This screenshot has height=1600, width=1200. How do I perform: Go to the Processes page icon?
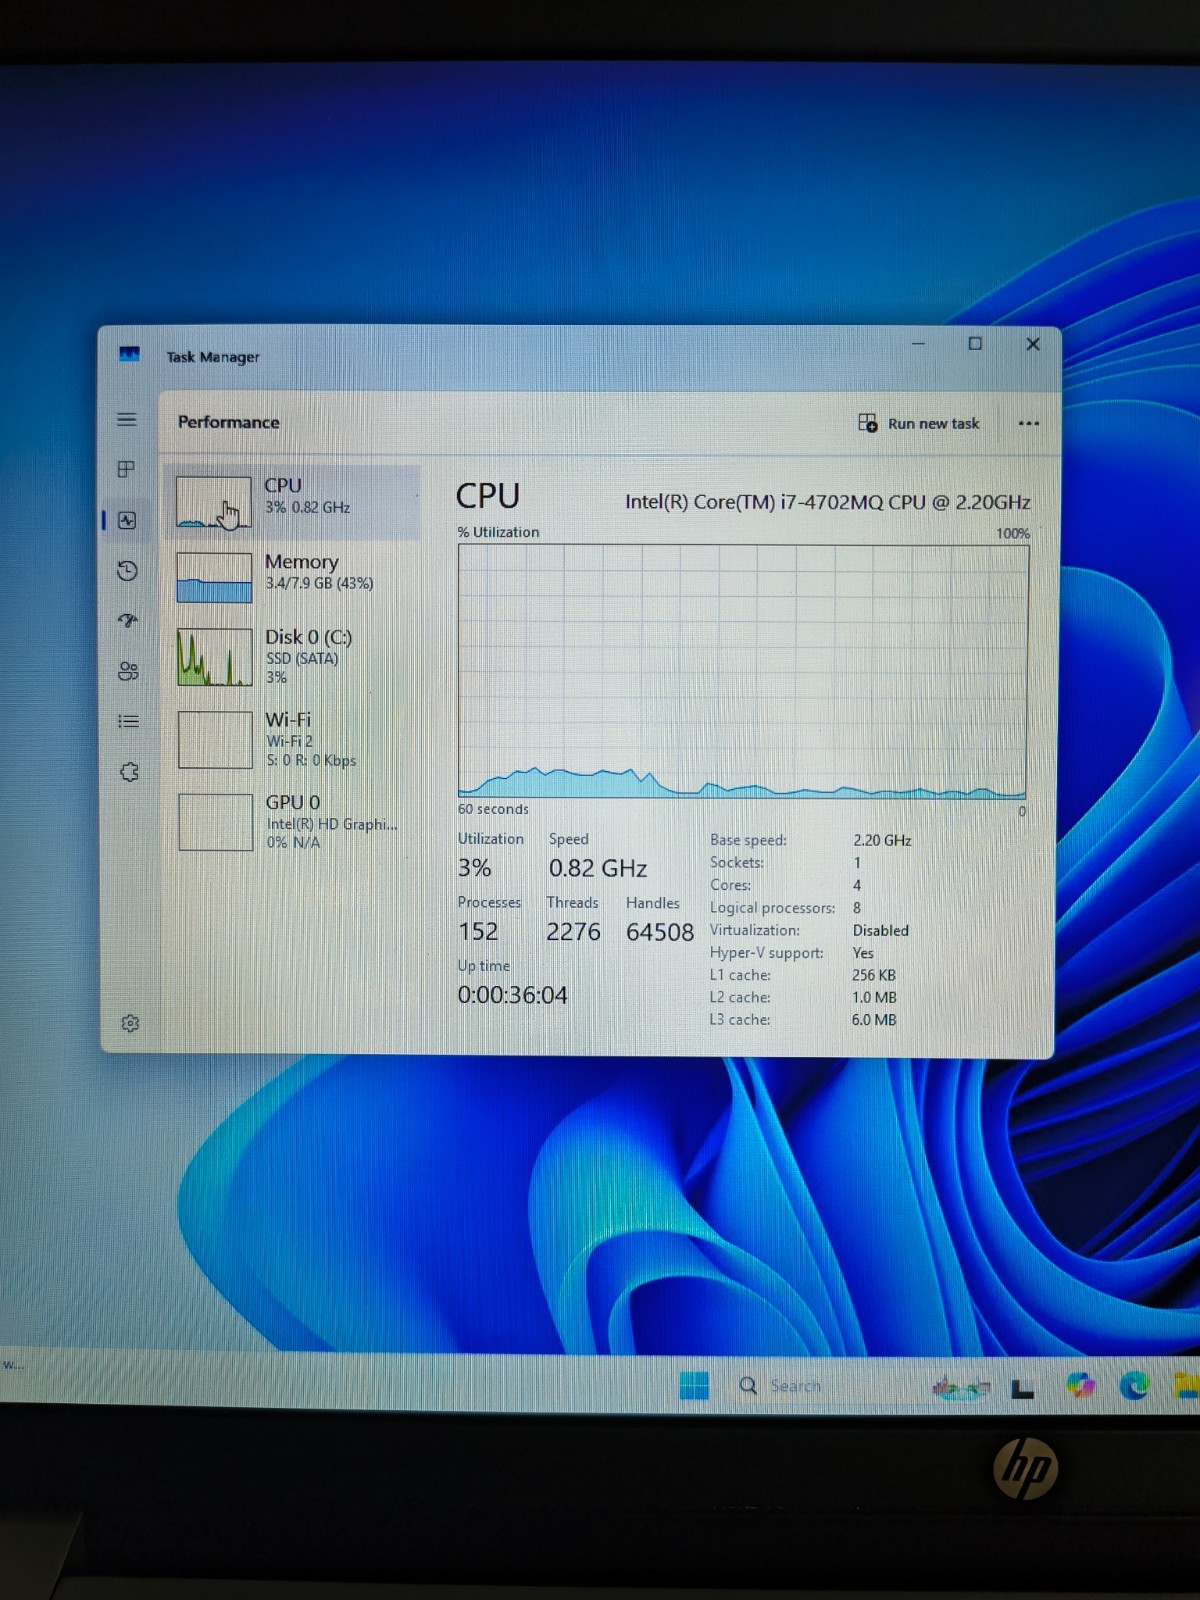point(127,469)
